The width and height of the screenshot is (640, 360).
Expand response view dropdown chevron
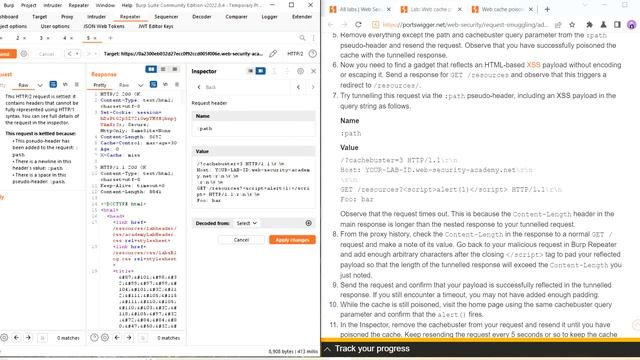click(x=140, y=85)
